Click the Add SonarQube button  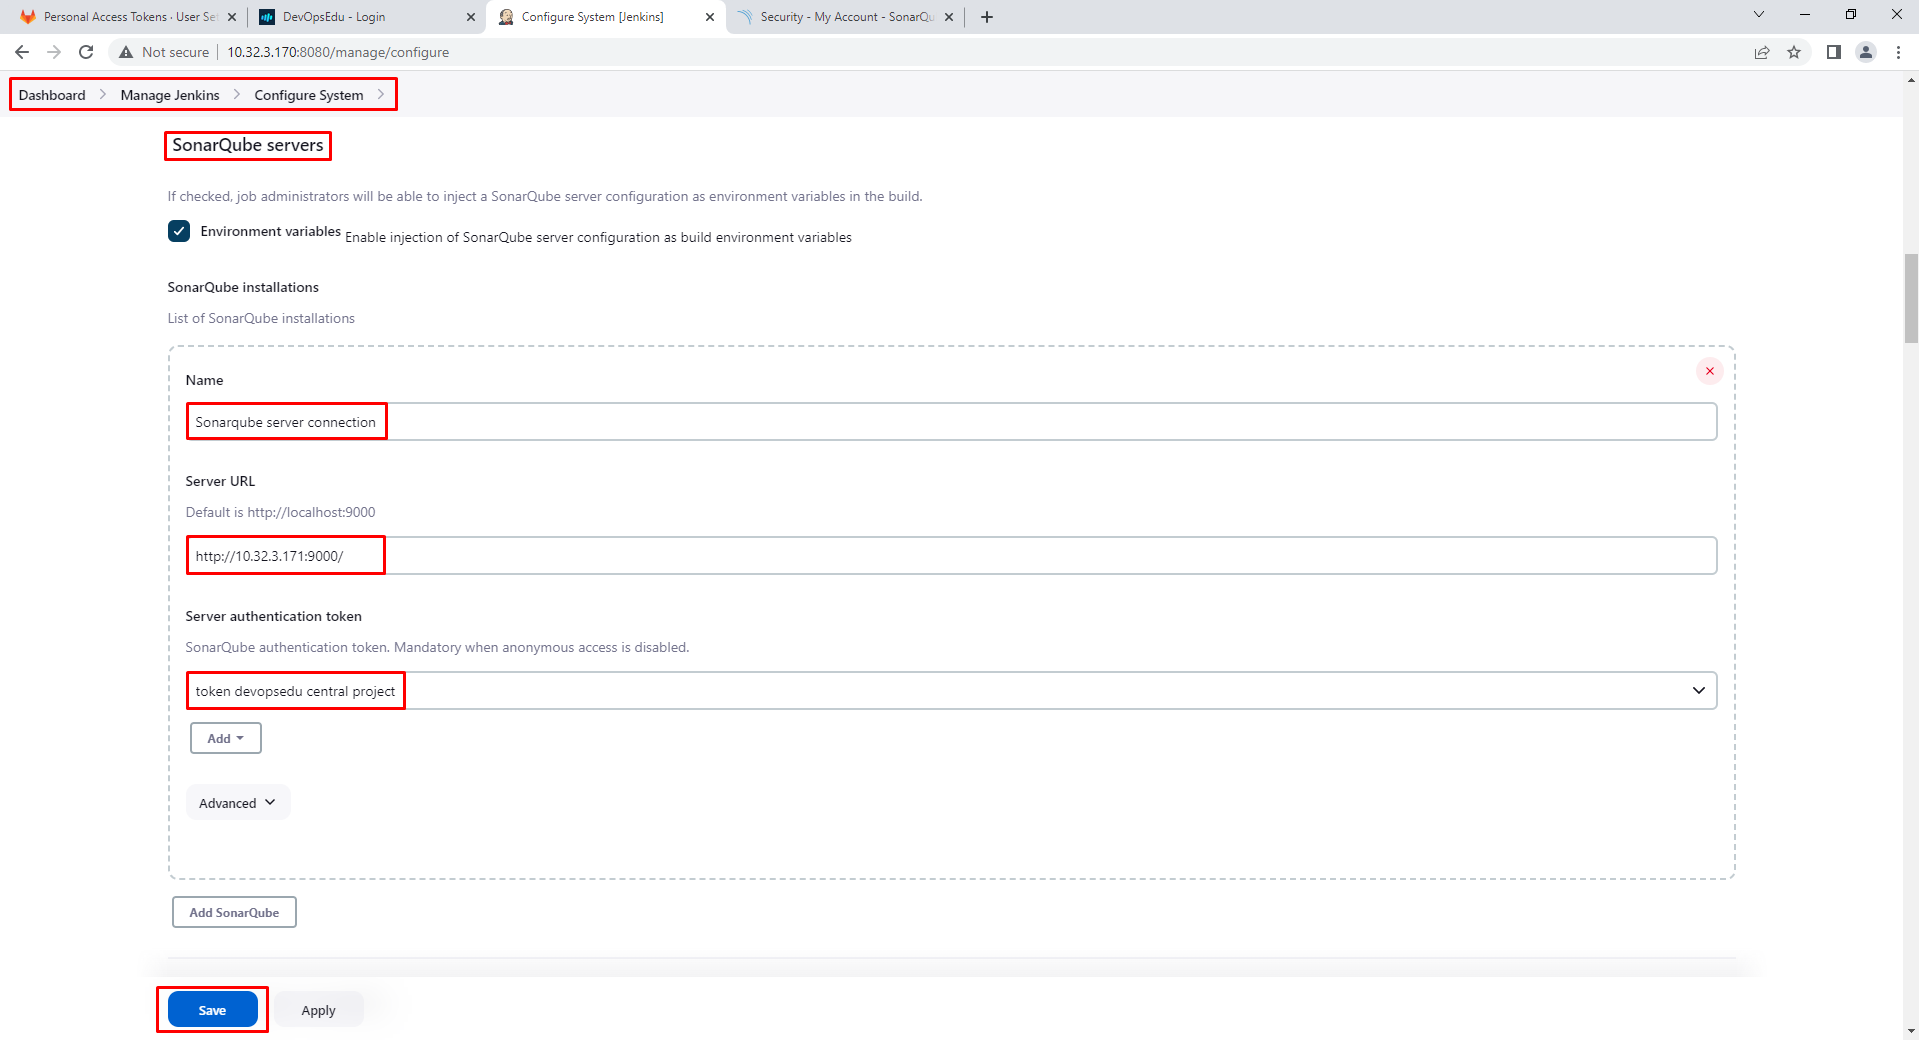coord(234,912)
